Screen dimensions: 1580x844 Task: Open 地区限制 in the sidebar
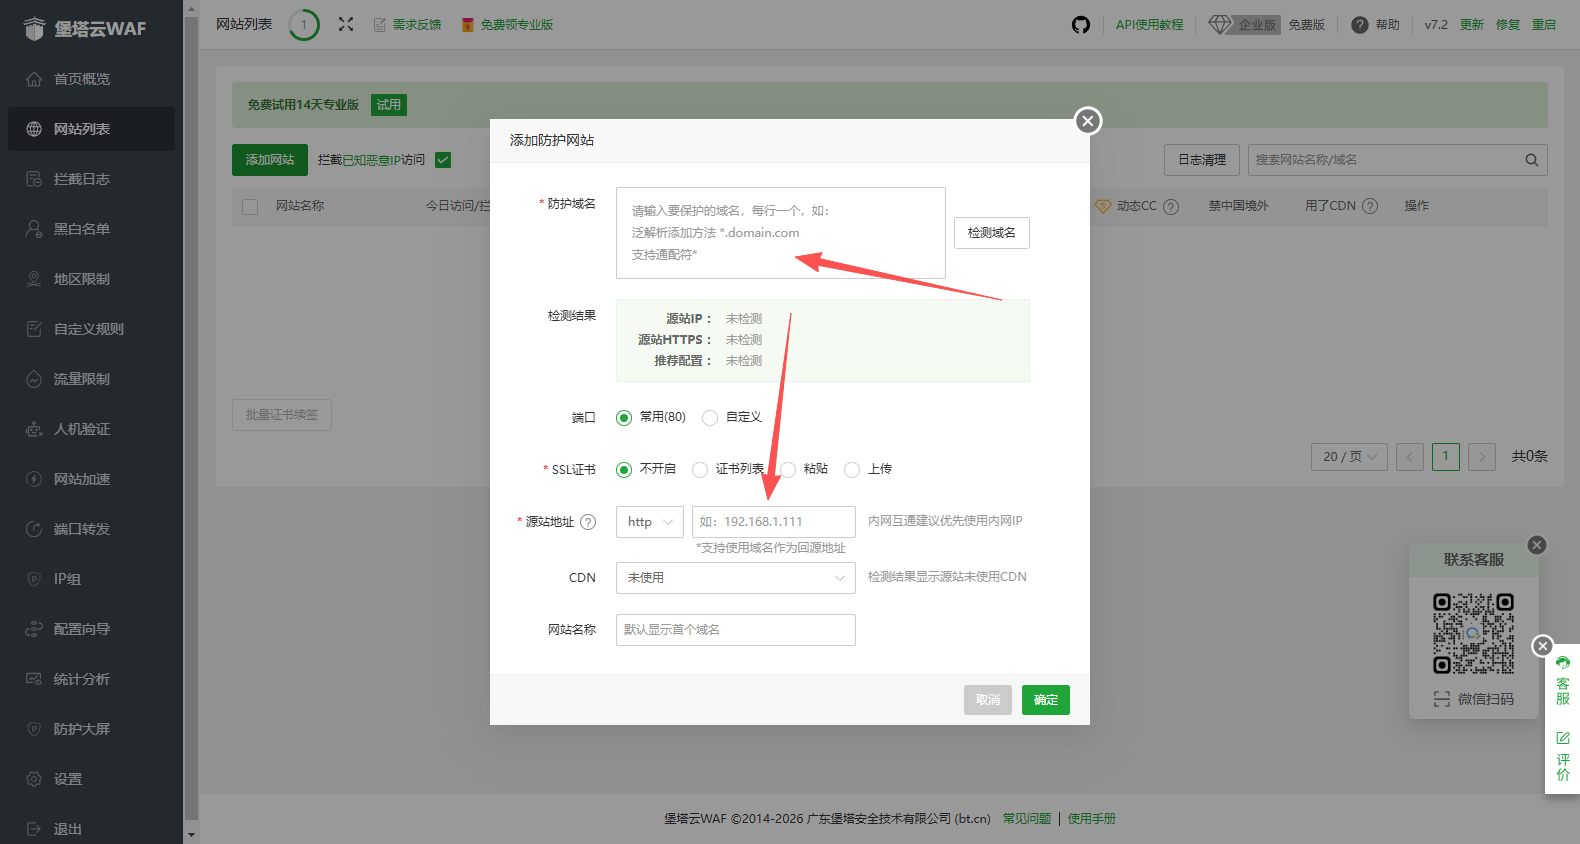91,279
